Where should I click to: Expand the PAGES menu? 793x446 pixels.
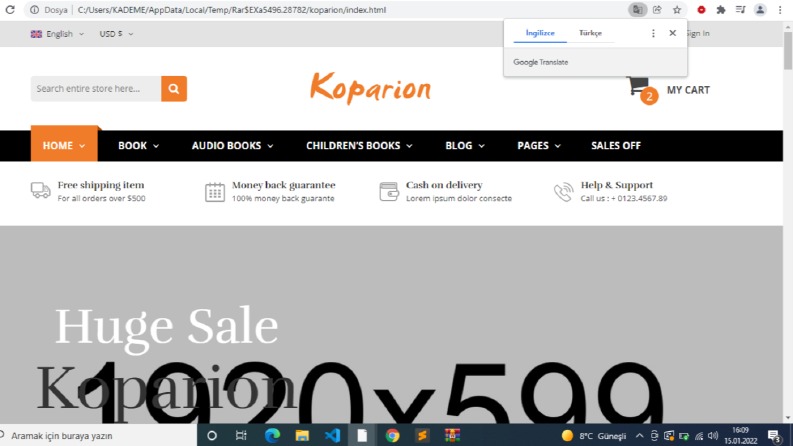(539, 146)
